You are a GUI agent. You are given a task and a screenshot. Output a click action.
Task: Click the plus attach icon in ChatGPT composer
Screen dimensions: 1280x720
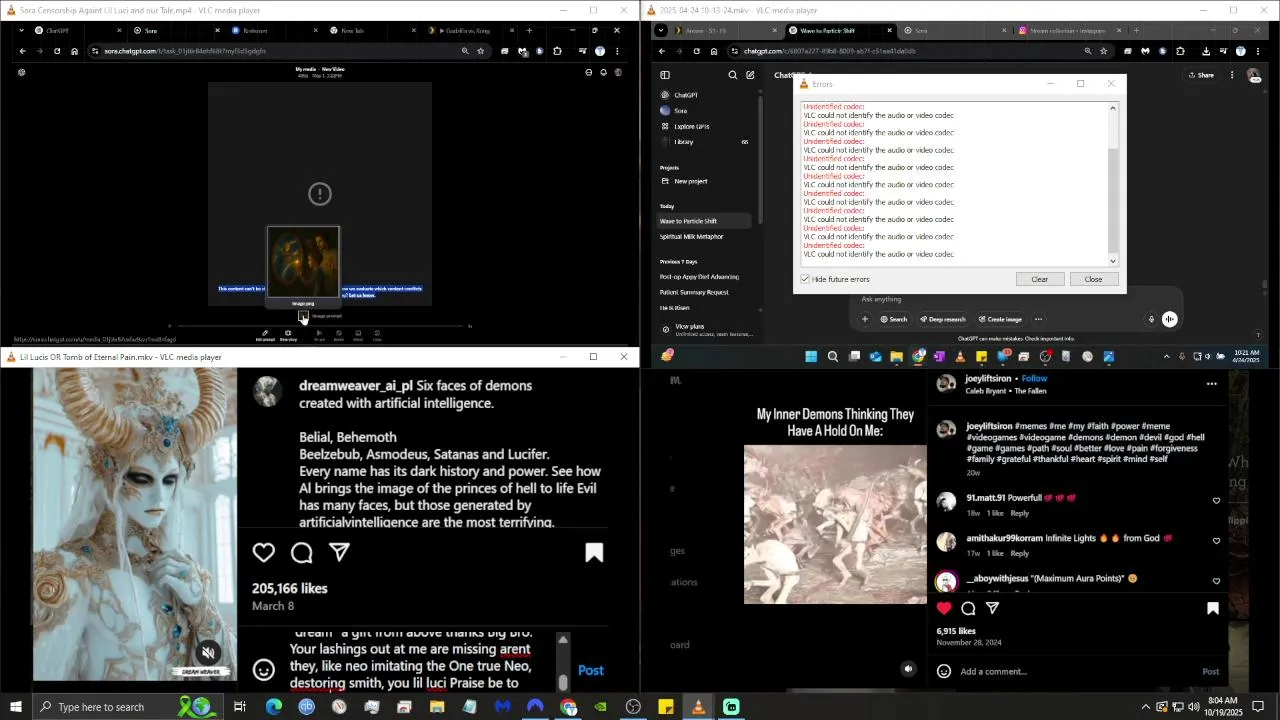click(x=865, y=319)
